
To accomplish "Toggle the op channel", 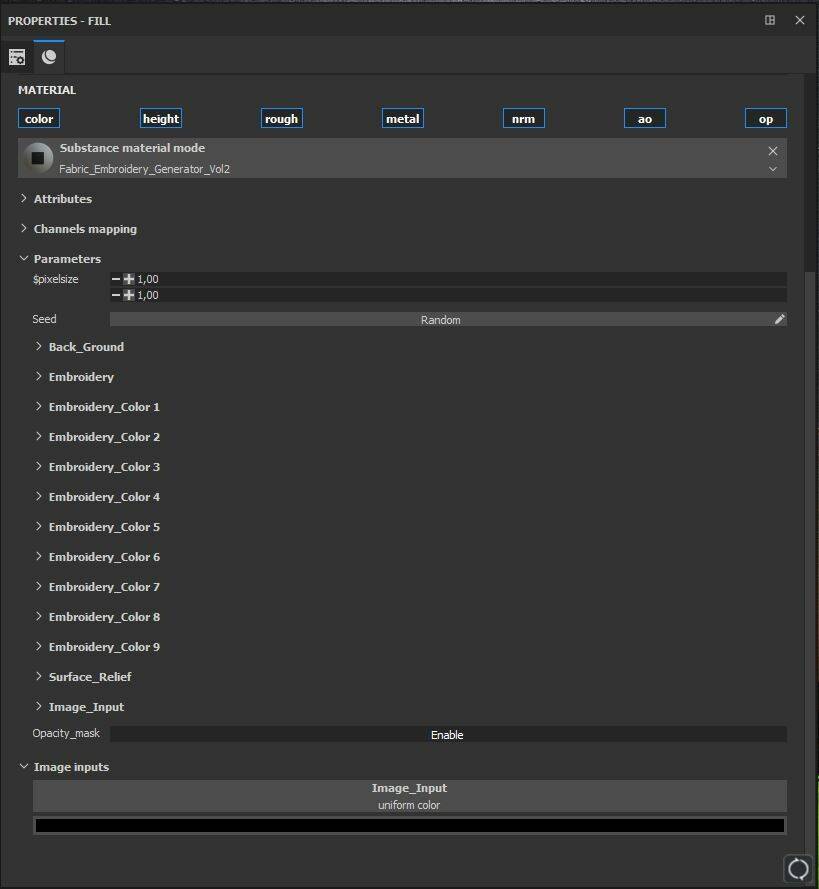I will click(x=766, y=118).
